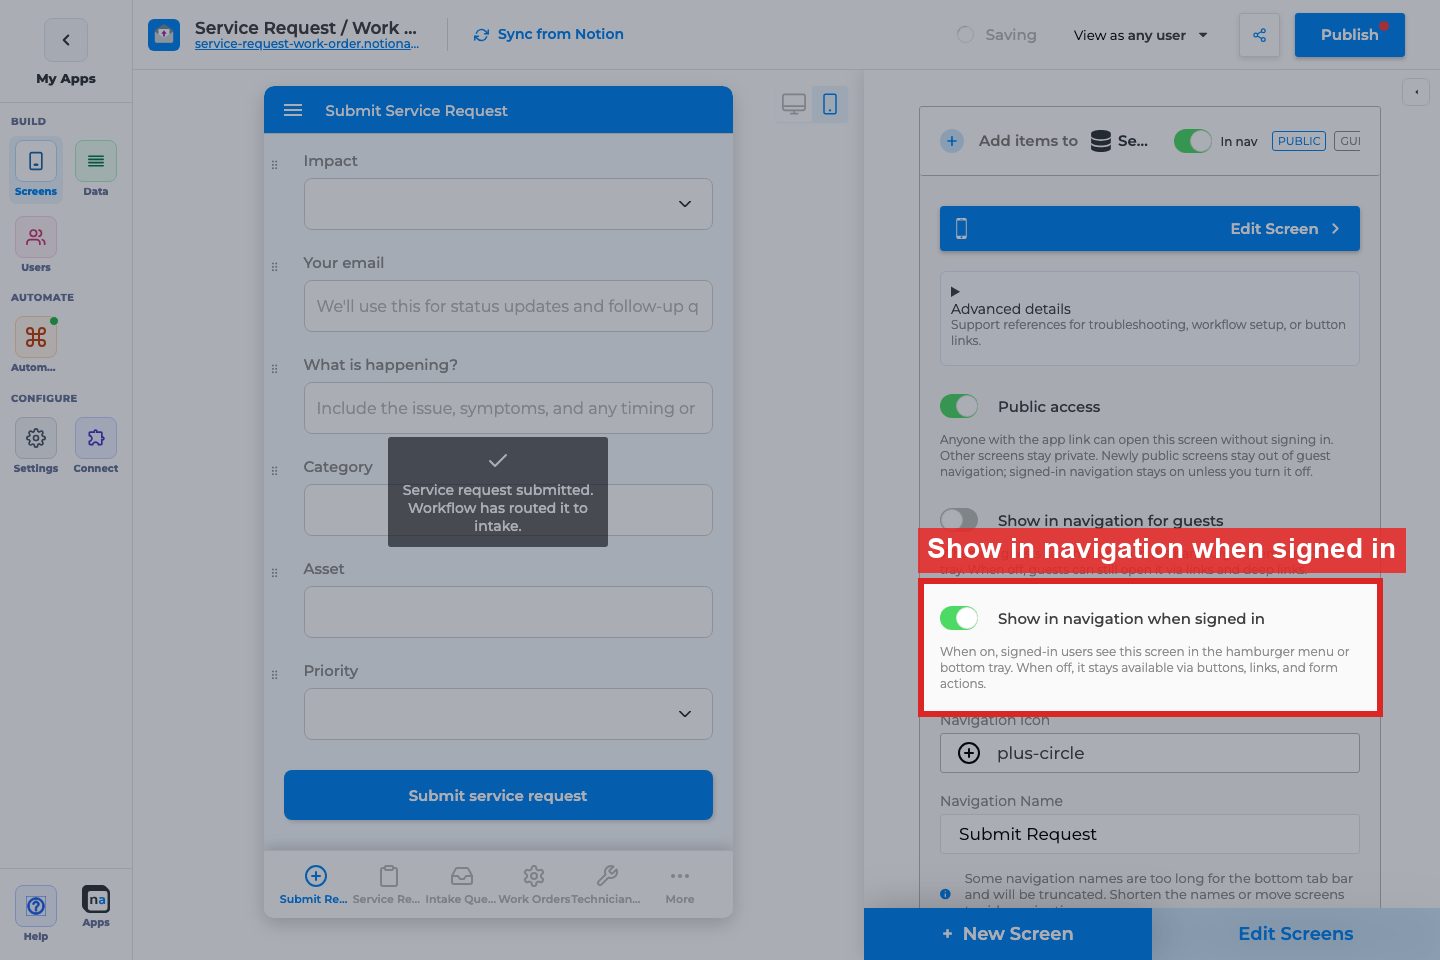Screen dimensions: 1440x960
Task: Toggle Public access switch
Action: [959, 406]
